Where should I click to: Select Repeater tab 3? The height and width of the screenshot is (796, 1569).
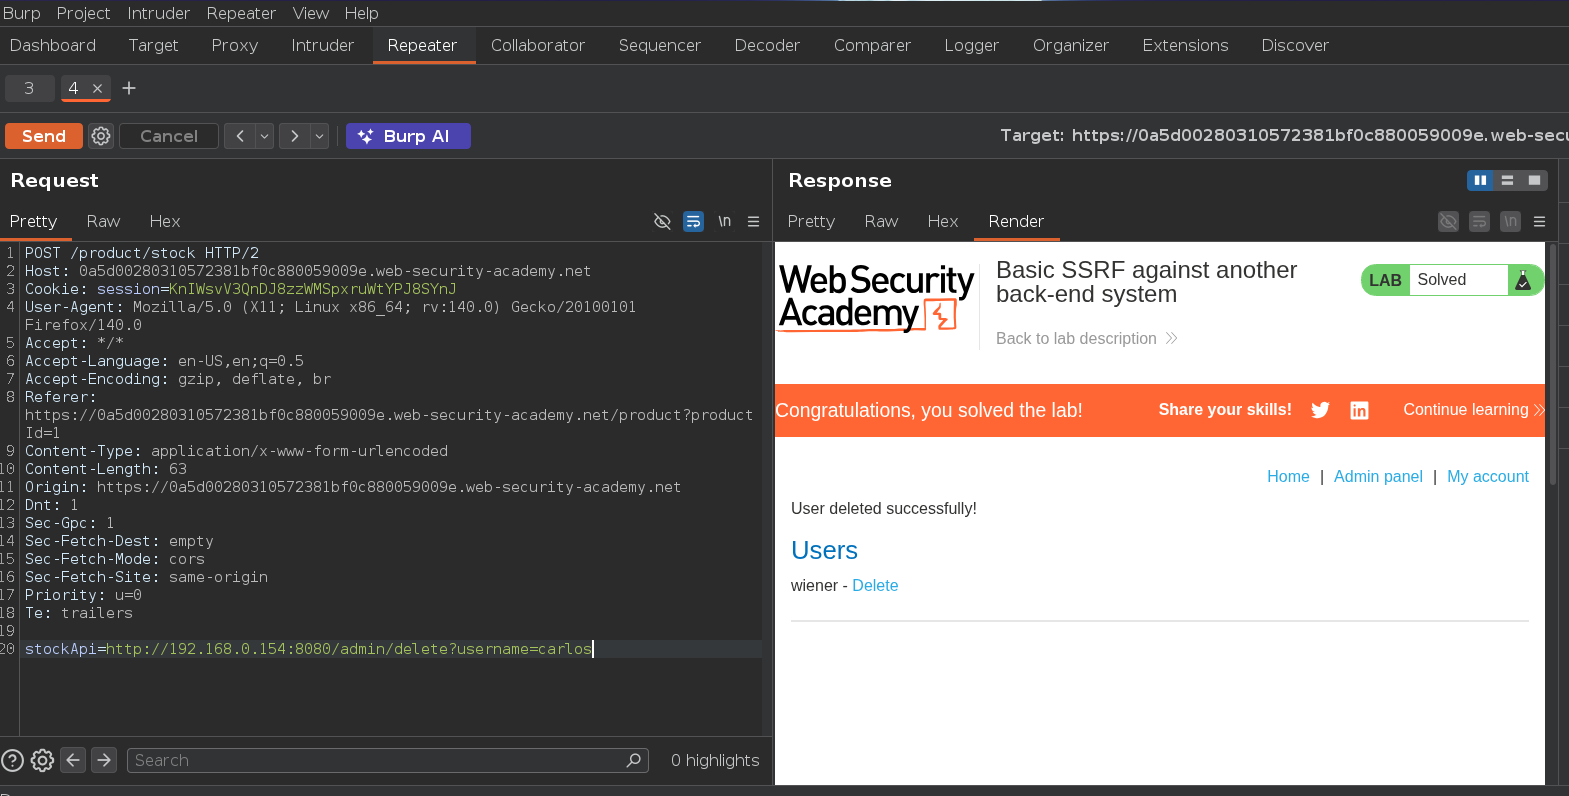[29, 88]
